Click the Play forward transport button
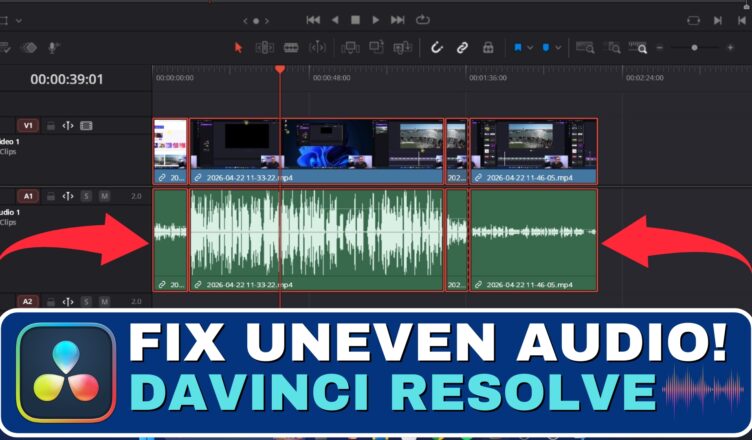752x440 pixels. click(376, 20)
